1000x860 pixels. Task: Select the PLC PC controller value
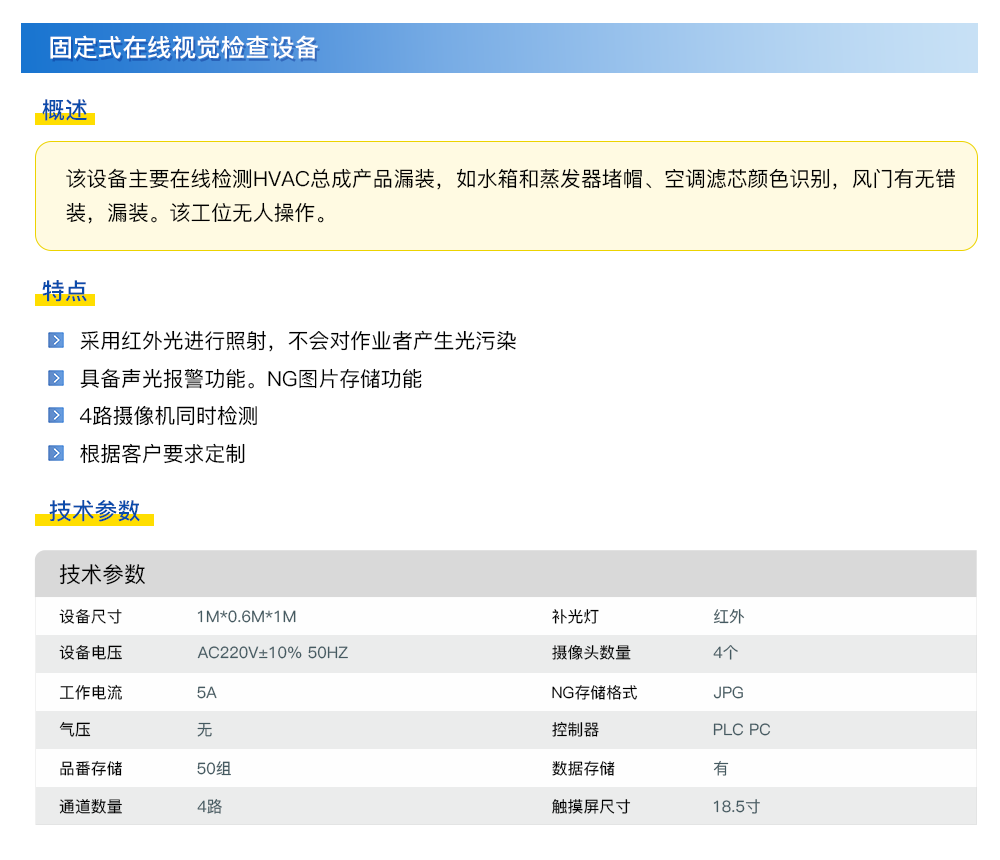(741, 730)
